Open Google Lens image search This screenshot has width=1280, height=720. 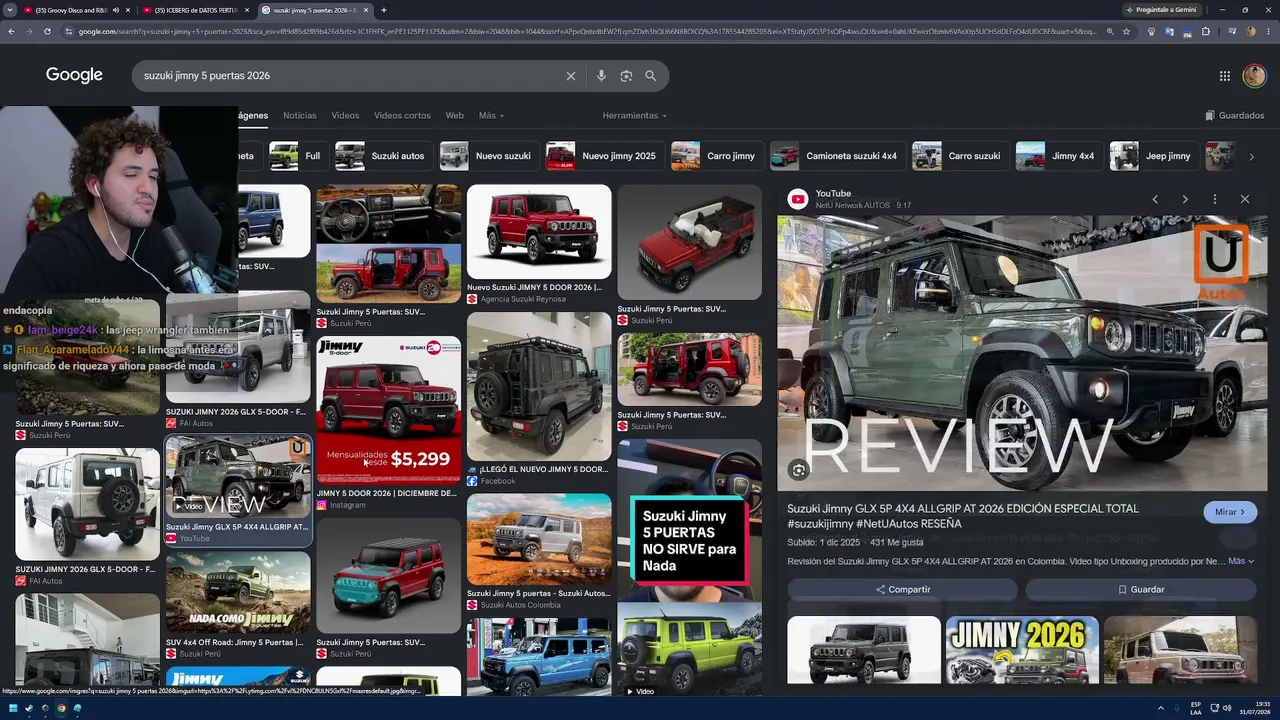pyautogui.click(x=626, y=76)
